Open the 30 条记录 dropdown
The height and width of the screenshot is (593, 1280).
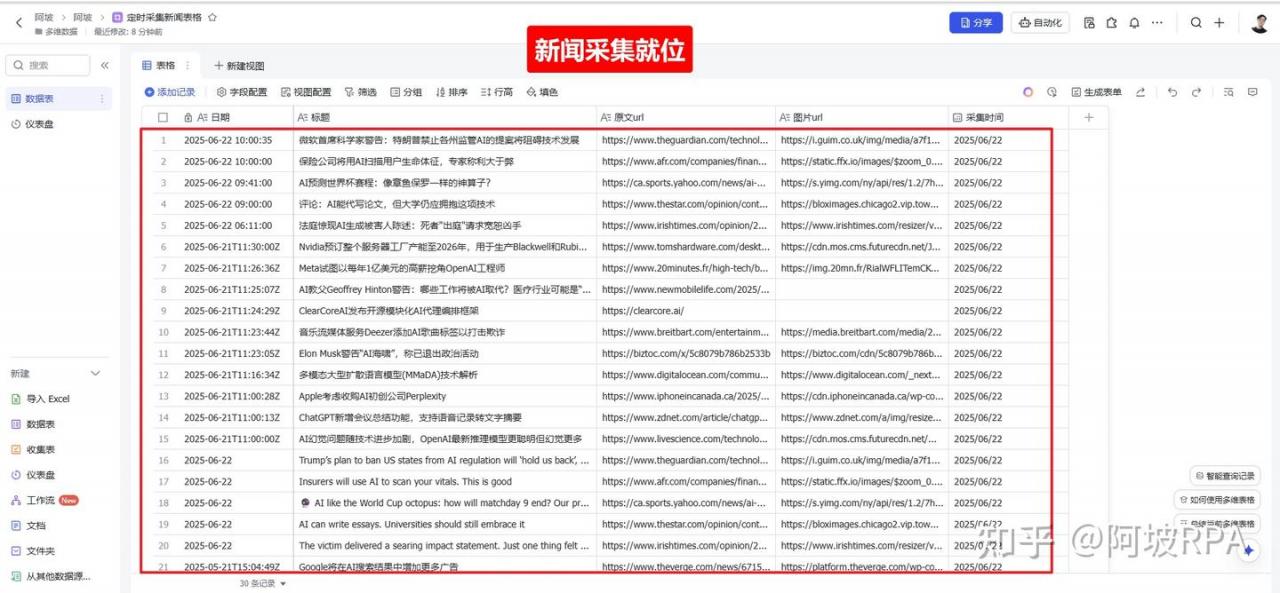(263, 583)
